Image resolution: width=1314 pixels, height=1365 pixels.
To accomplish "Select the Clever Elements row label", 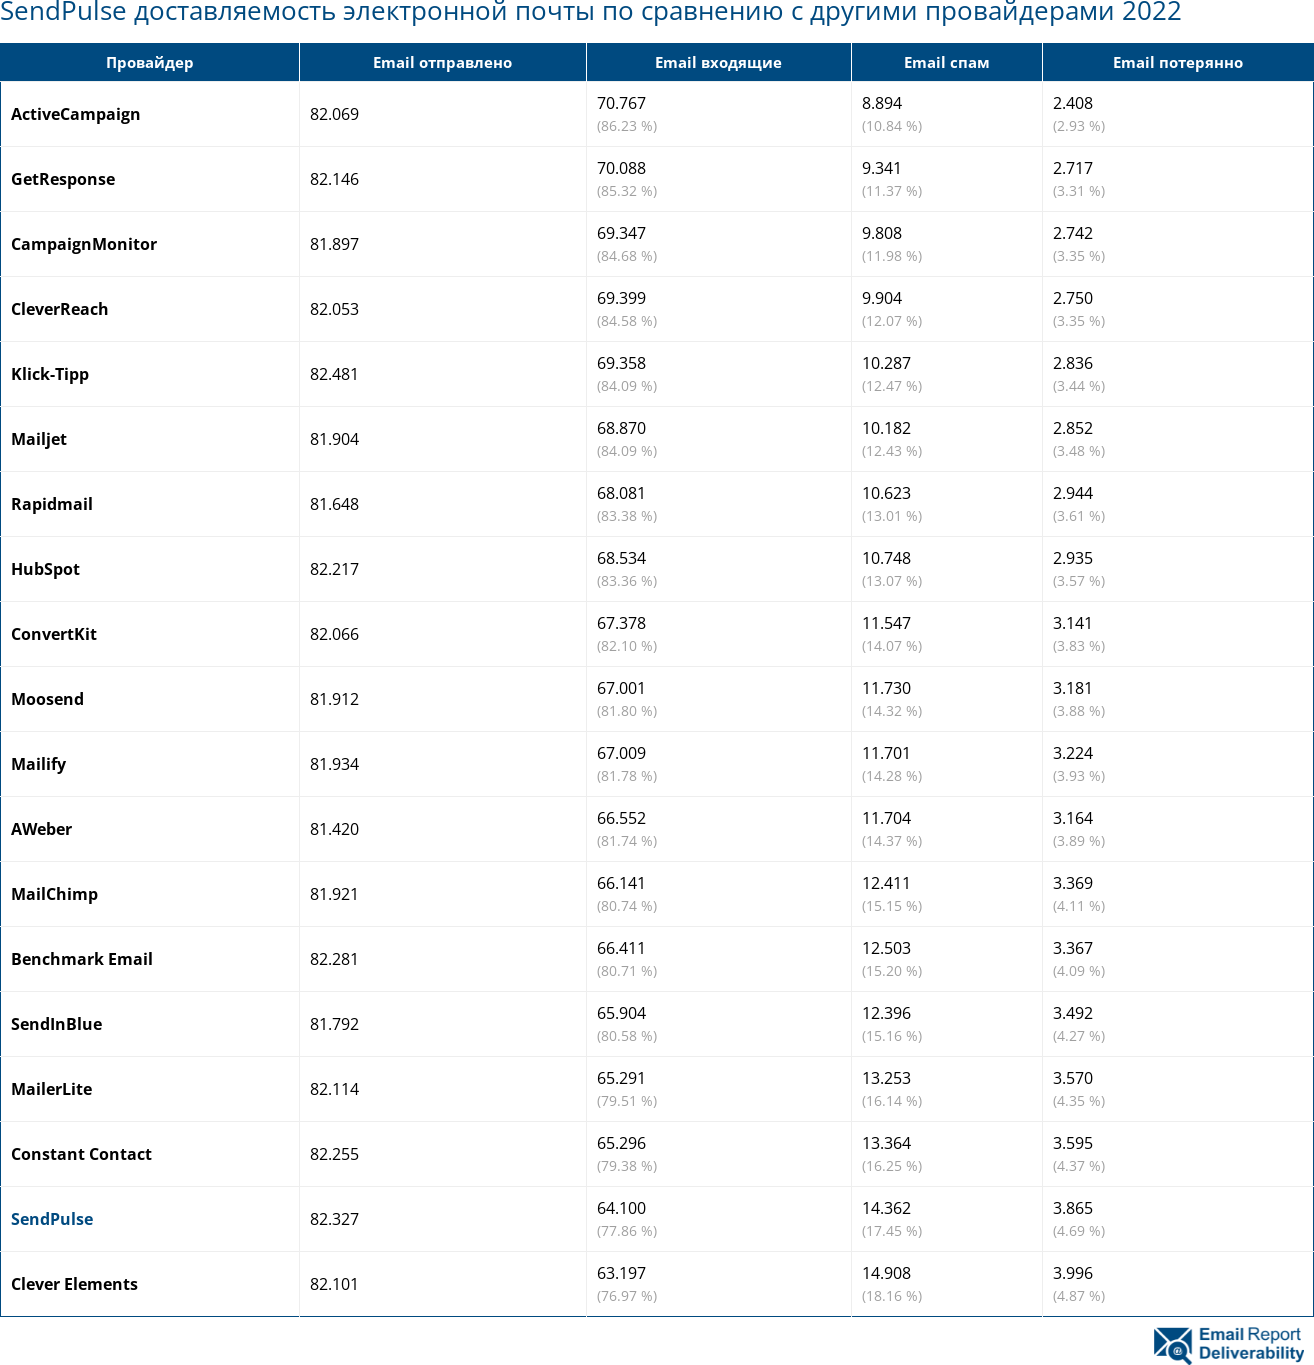I will pos(74,1284).
